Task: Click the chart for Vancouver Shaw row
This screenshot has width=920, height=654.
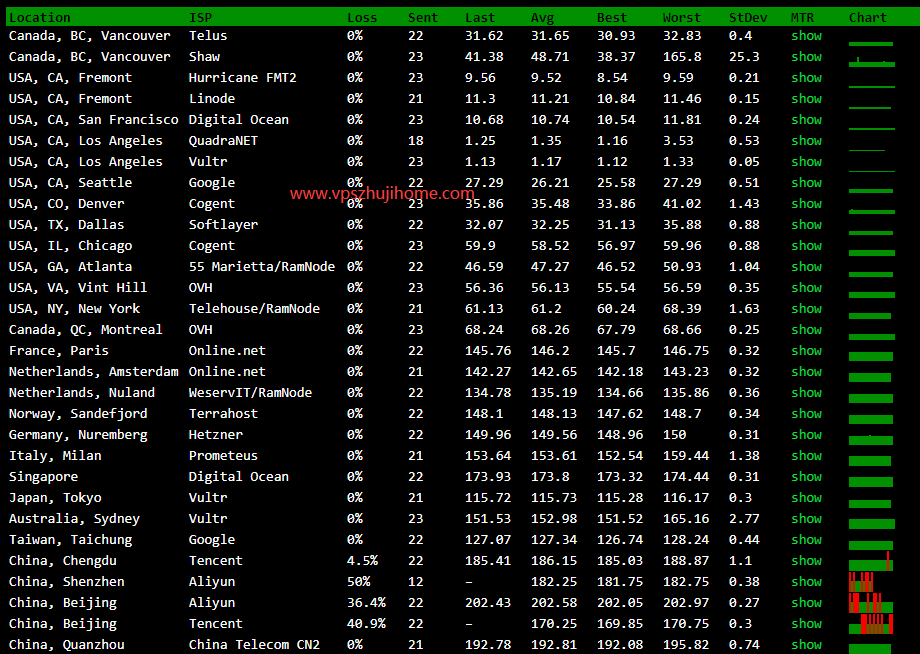Action: point(871,62)
